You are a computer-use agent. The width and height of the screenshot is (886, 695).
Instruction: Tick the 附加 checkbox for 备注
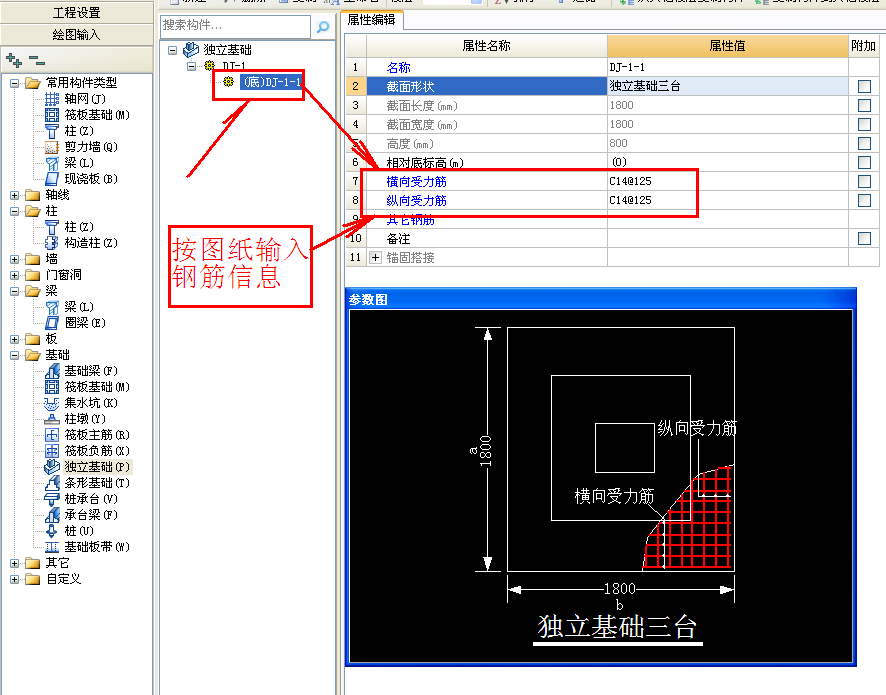(x=864, y=238)
